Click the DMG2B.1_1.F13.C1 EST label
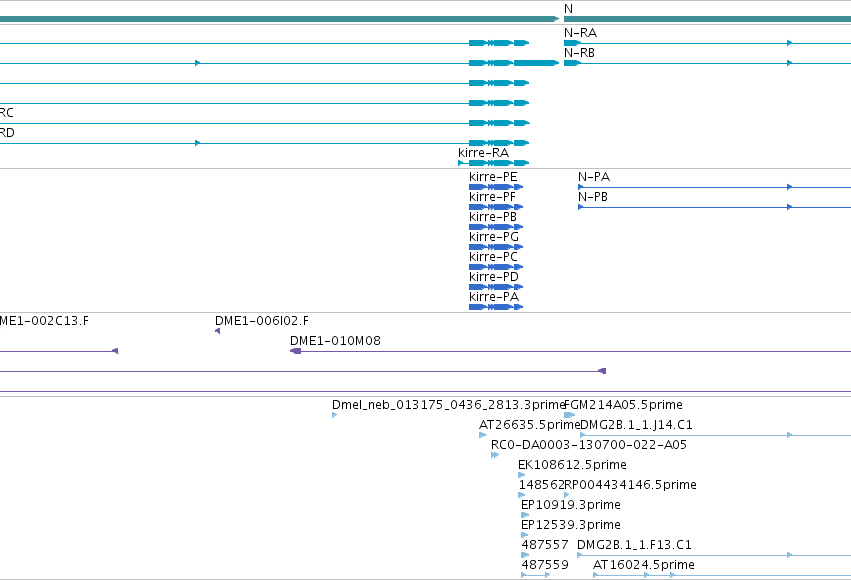 634,545
